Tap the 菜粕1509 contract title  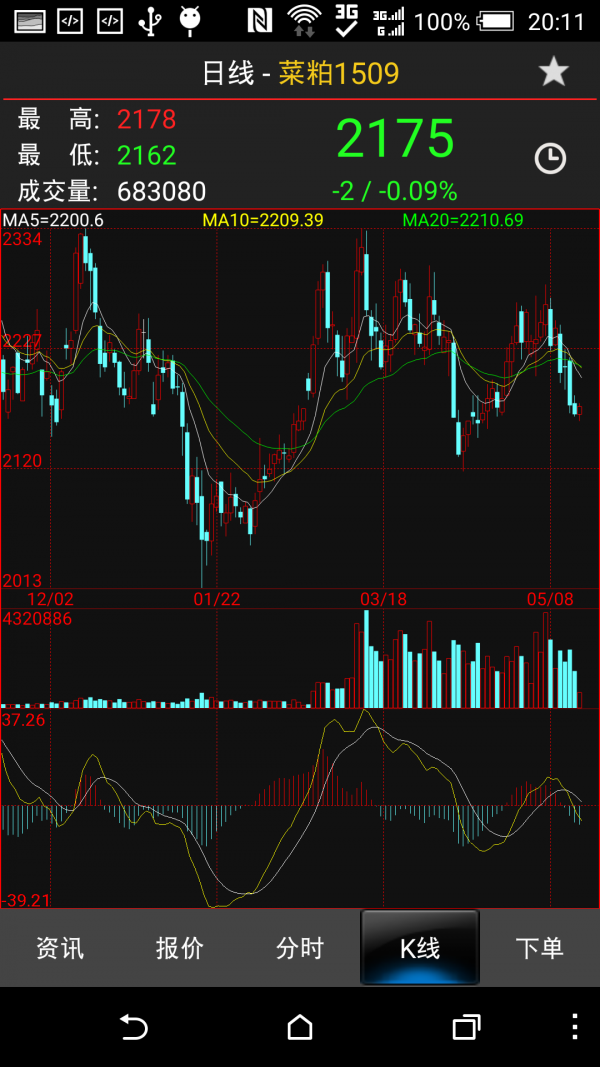coord(339,73)
